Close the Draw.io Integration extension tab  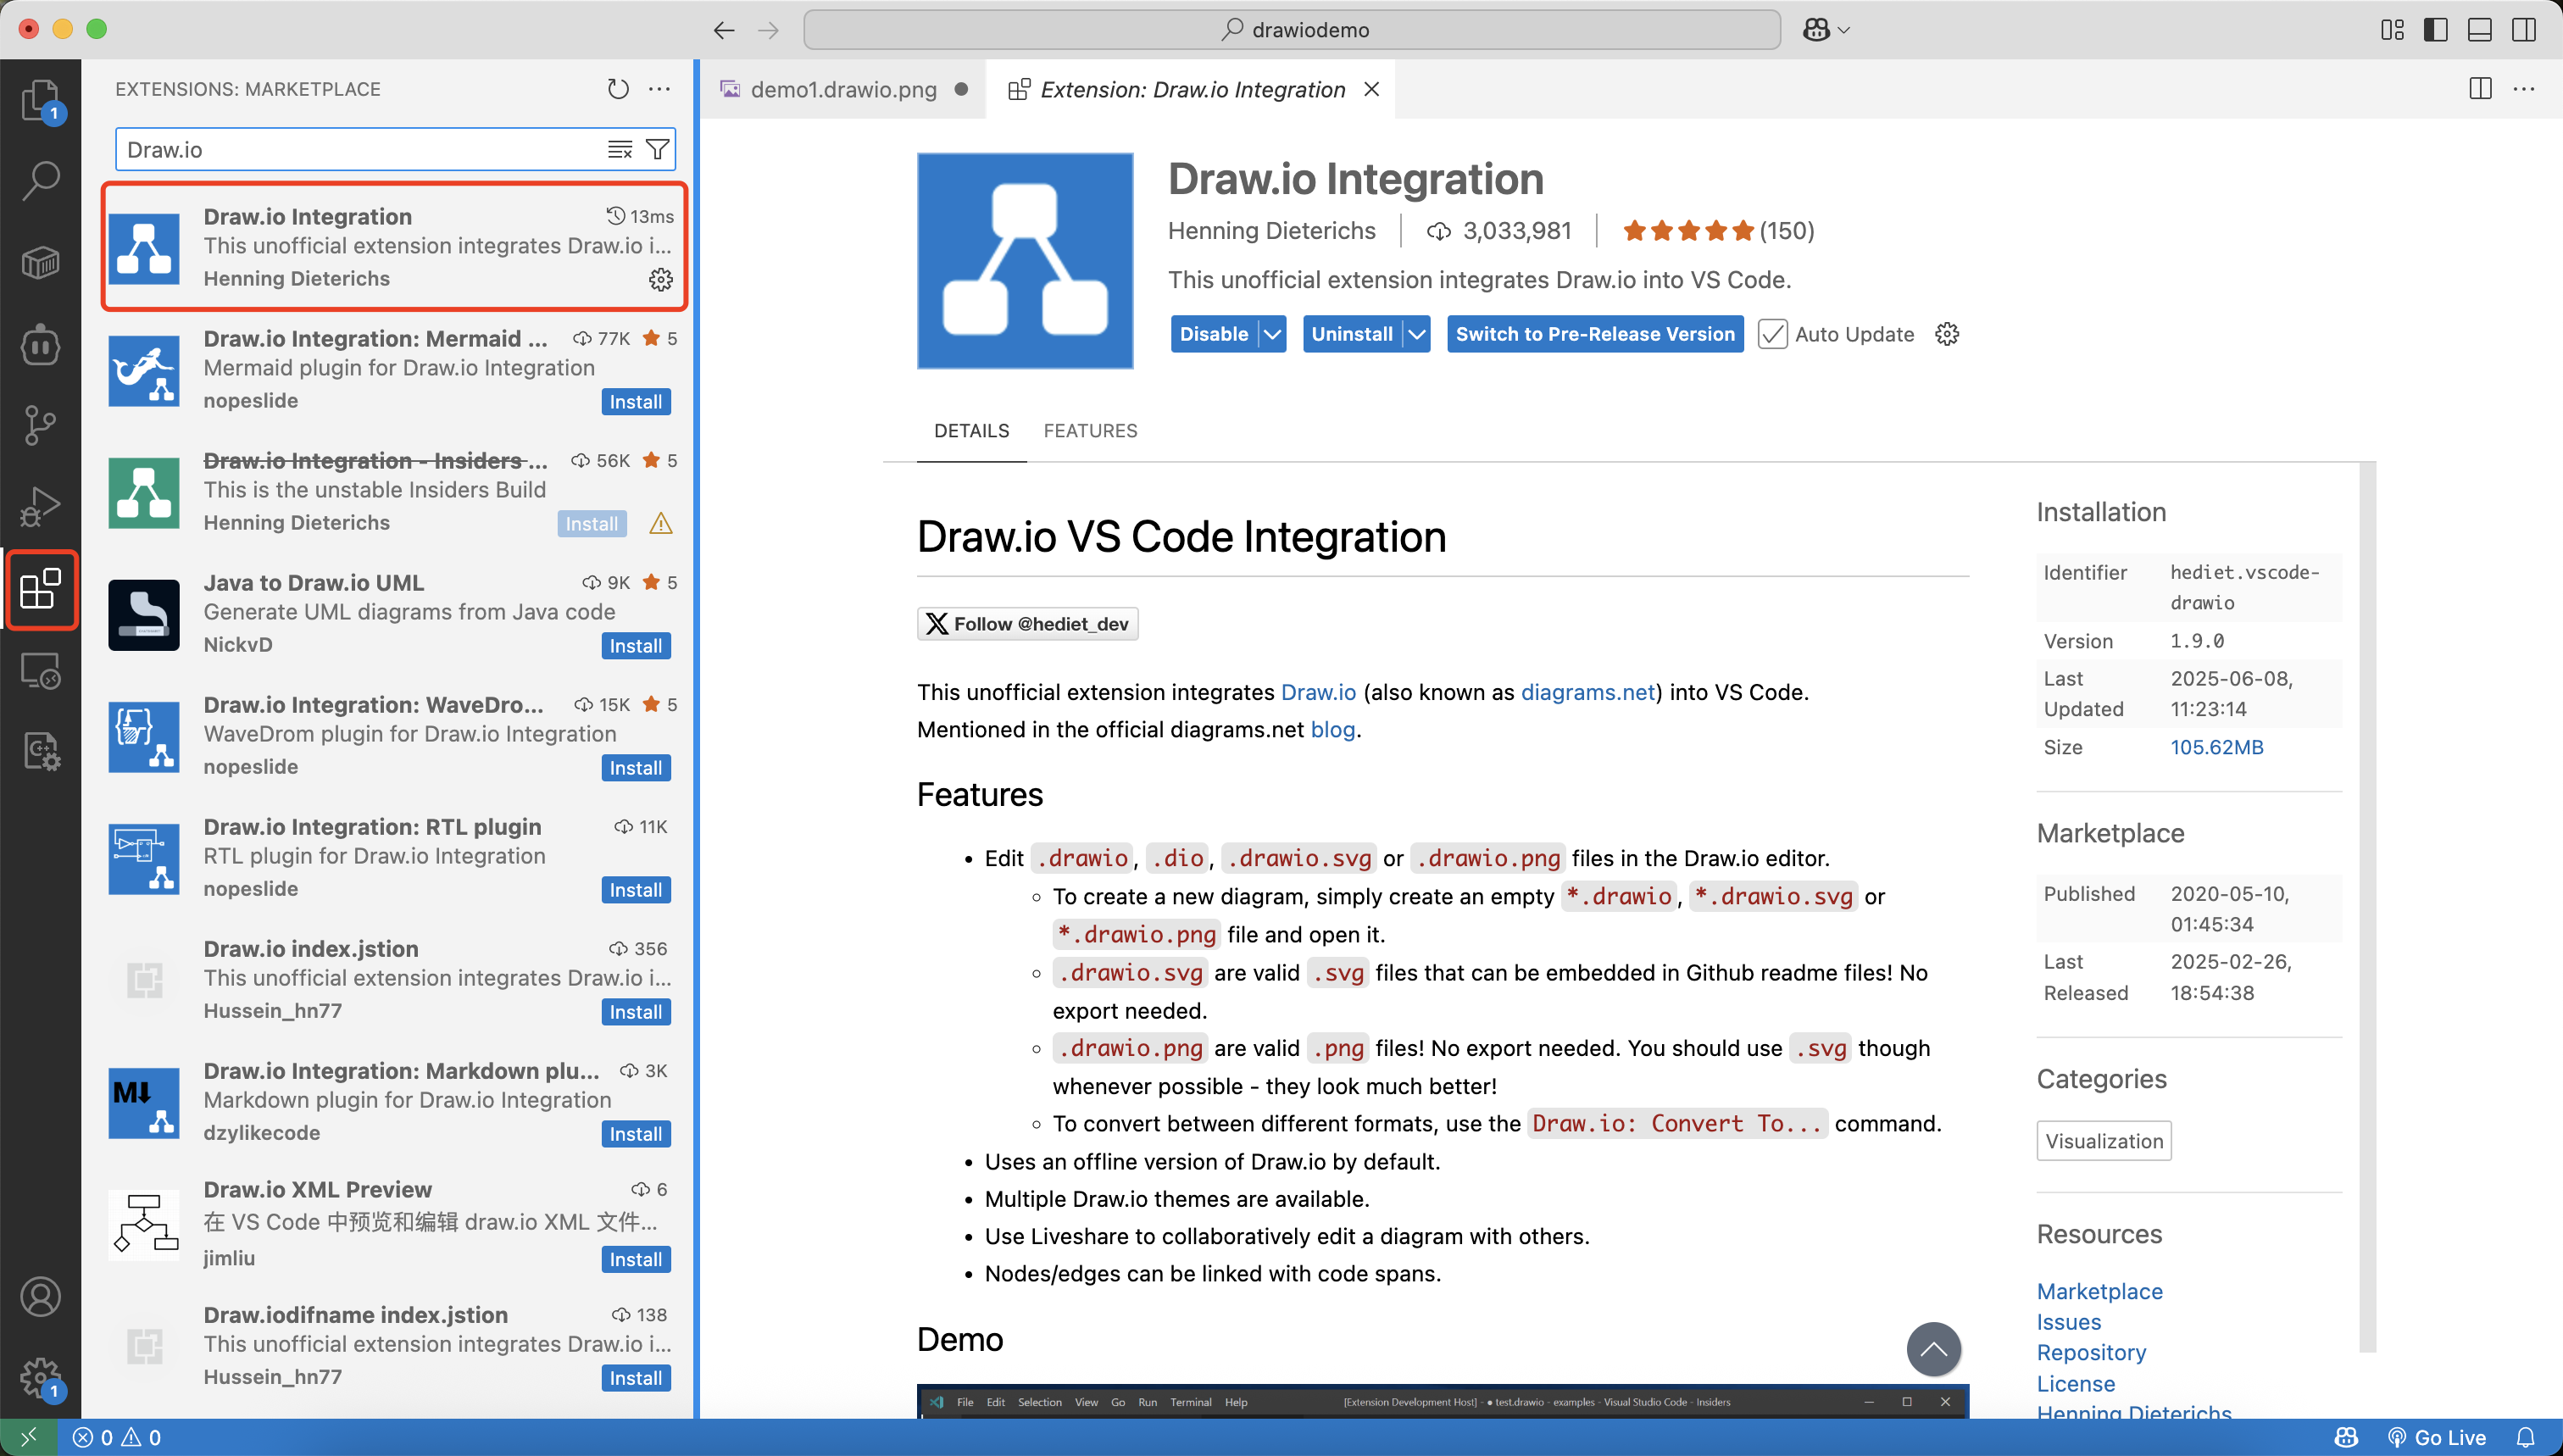click(1372, 89)
